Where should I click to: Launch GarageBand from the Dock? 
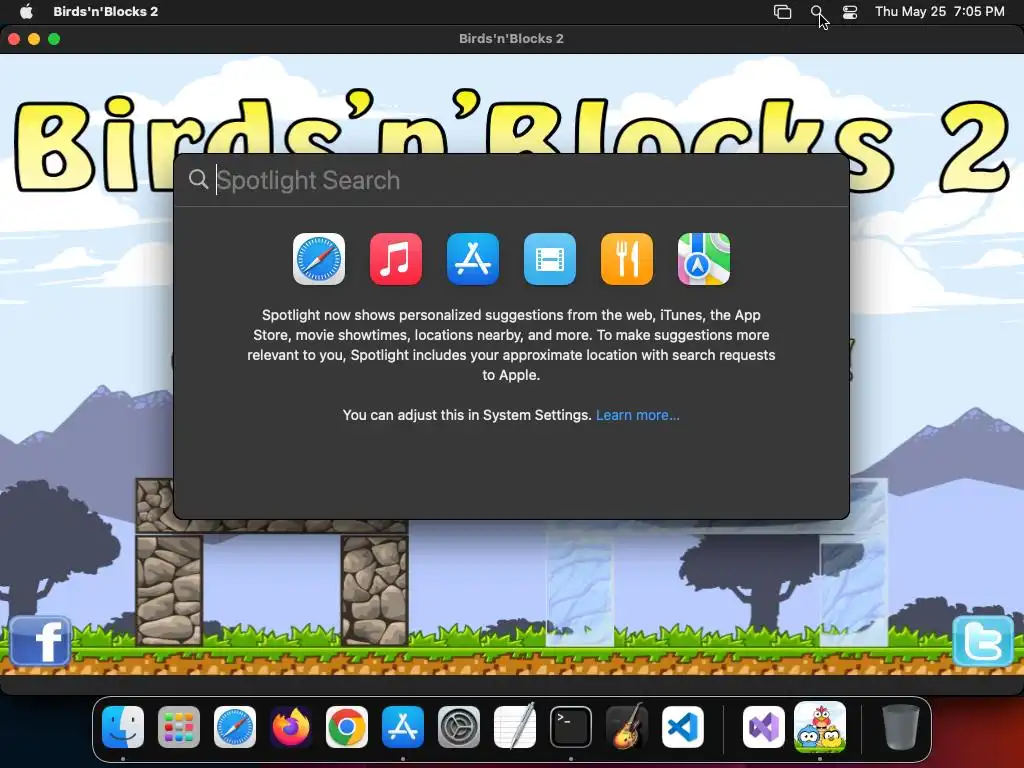627,726
